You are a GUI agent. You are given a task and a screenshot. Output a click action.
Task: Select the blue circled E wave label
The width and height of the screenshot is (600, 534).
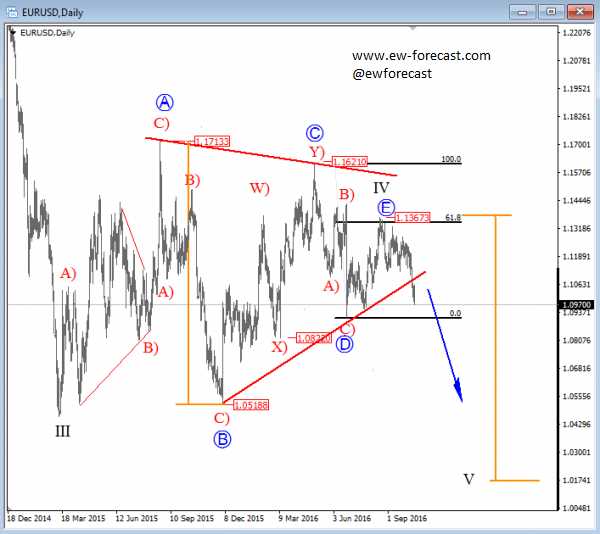point(386,207)
